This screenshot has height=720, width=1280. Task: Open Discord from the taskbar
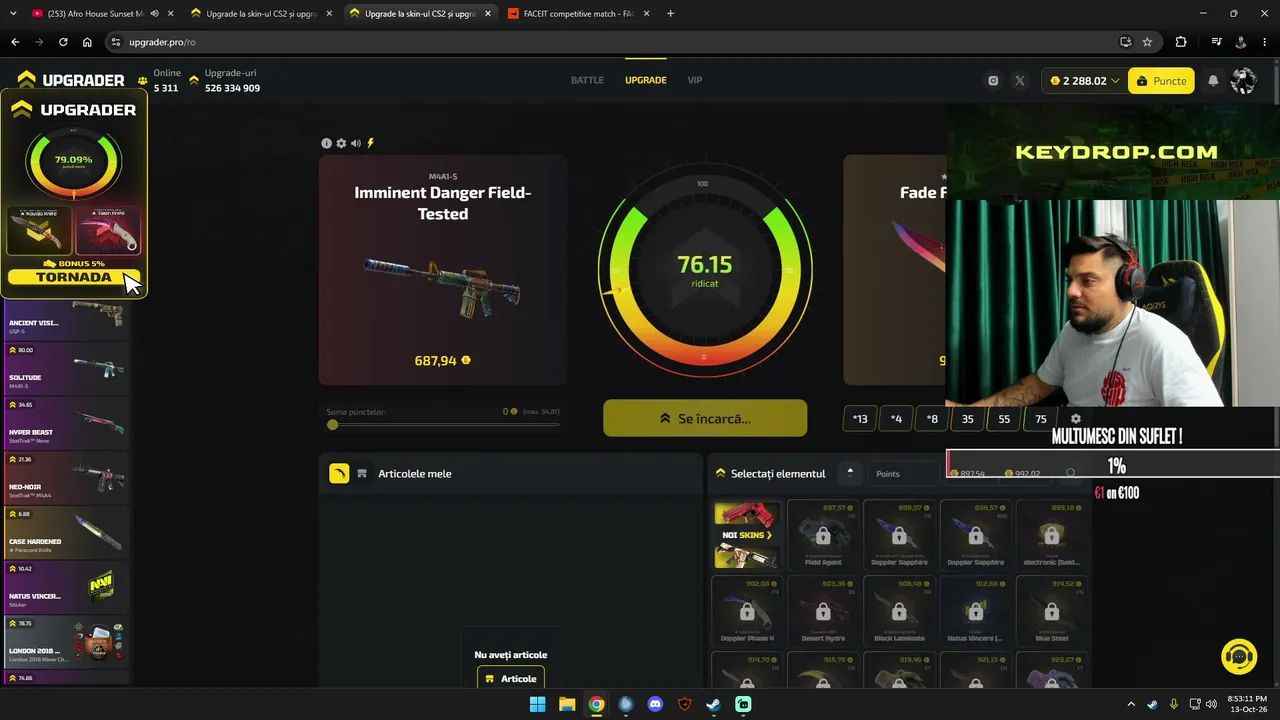pos(655,704)
